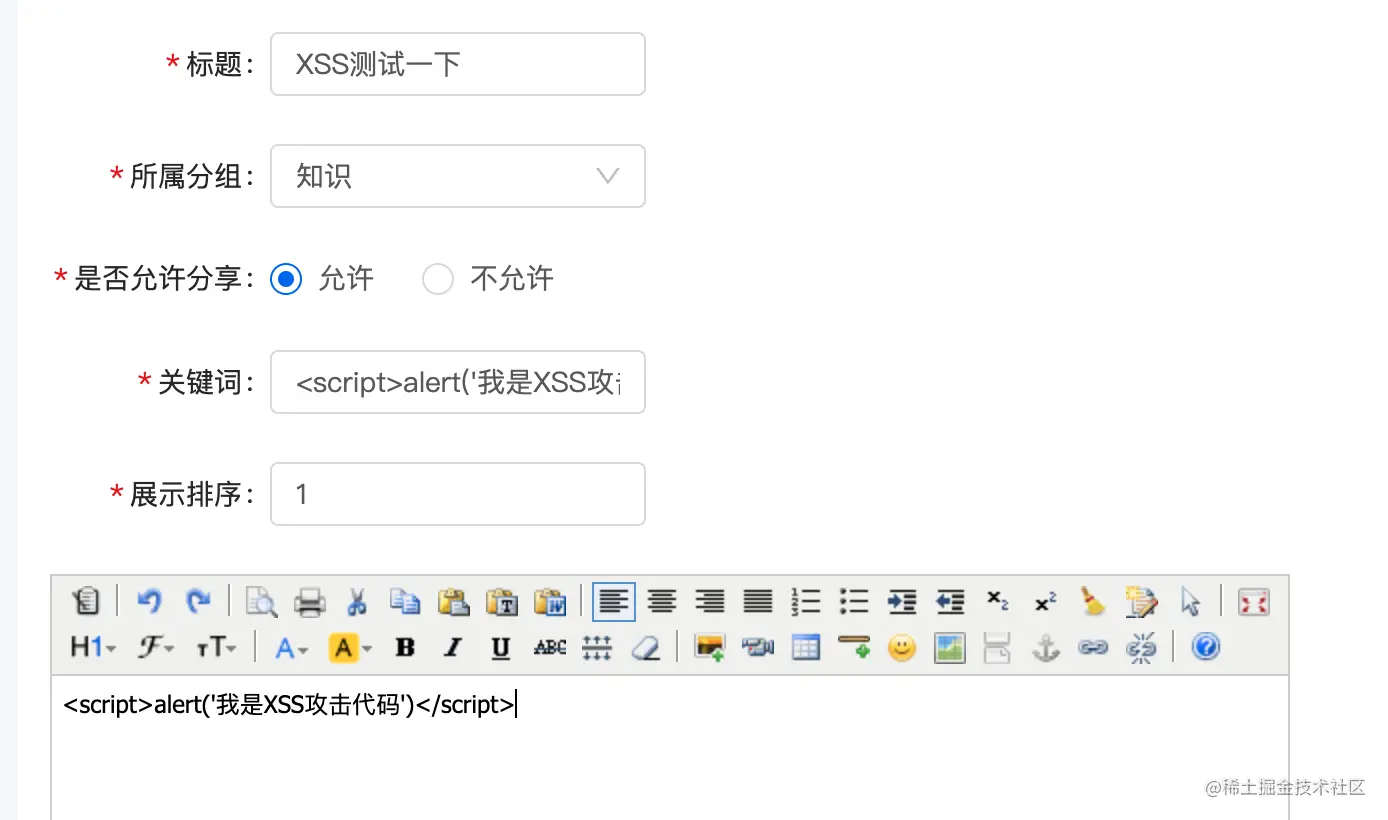This screenshot has height=820, width=1388.
Task: Insert an image
Action: coord(710,648)
